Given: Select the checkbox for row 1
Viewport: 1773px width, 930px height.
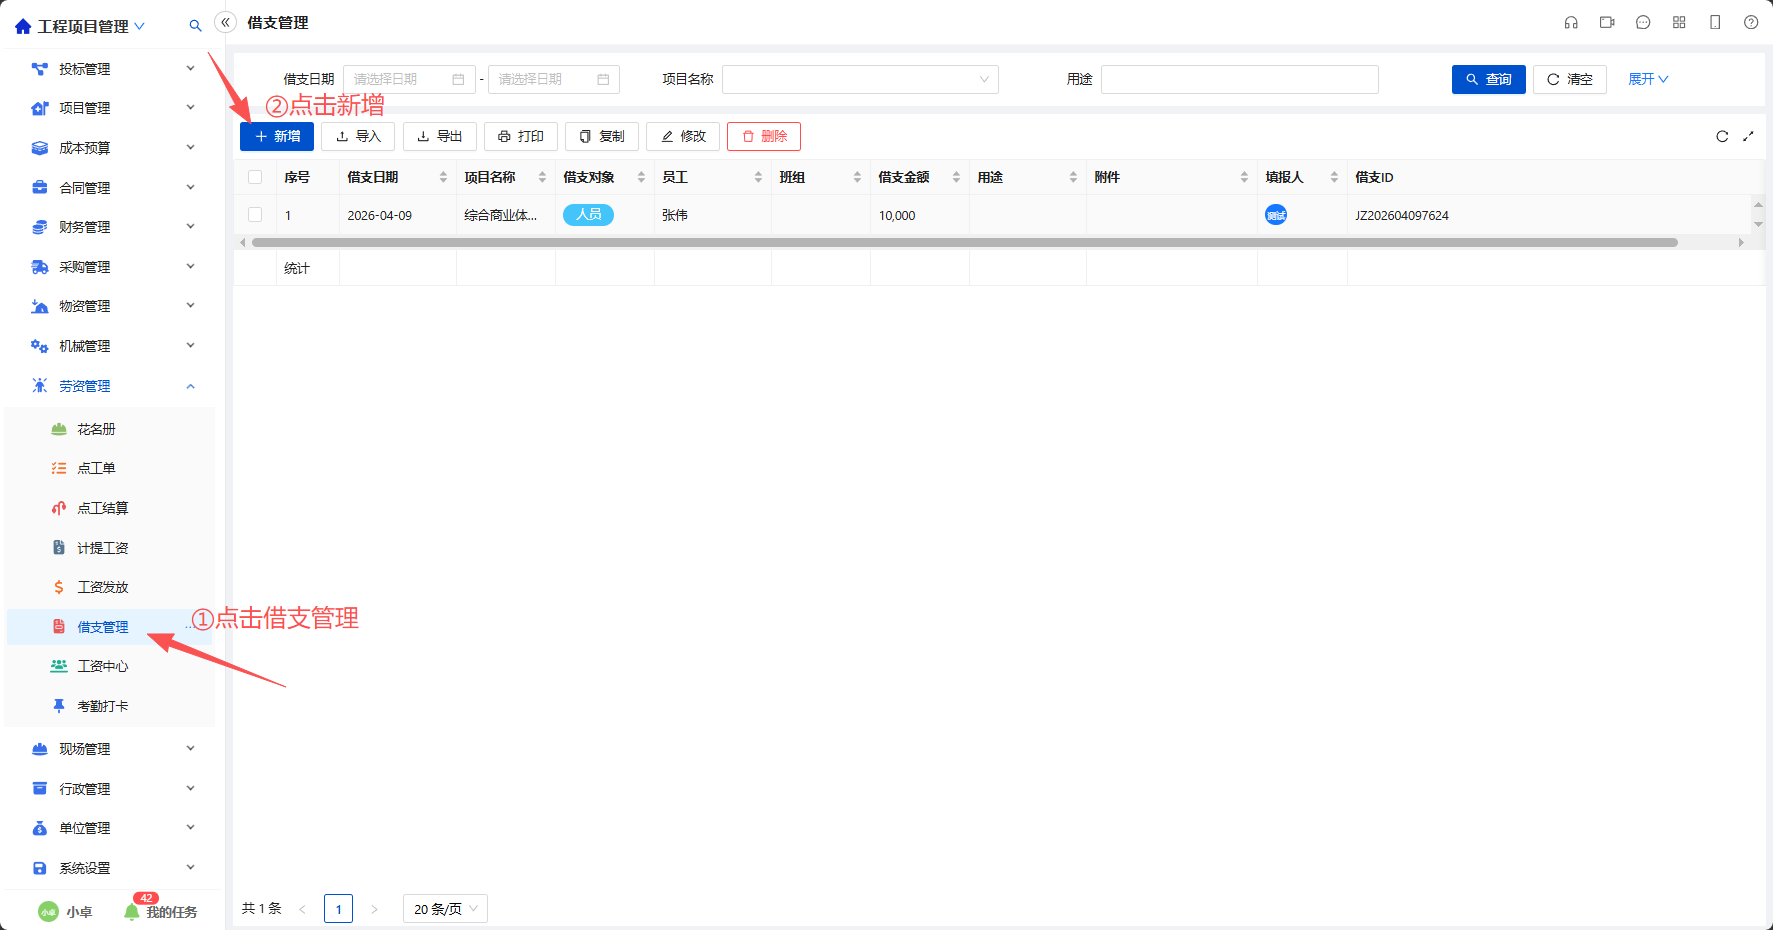Looking at the screenshot, I should click(255, 214).
